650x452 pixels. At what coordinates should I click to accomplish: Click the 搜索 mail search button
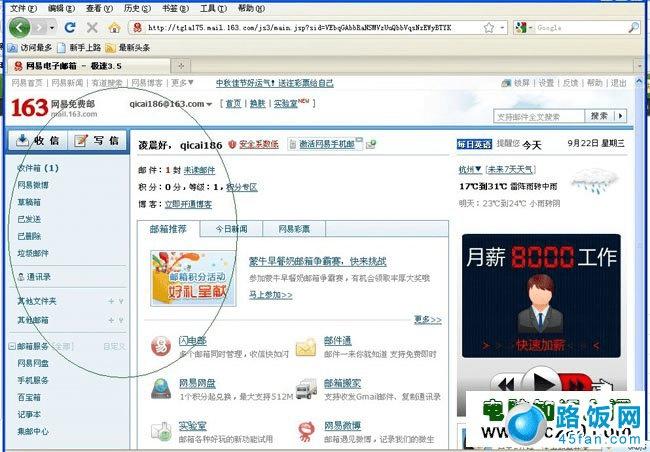click(599, 116)
